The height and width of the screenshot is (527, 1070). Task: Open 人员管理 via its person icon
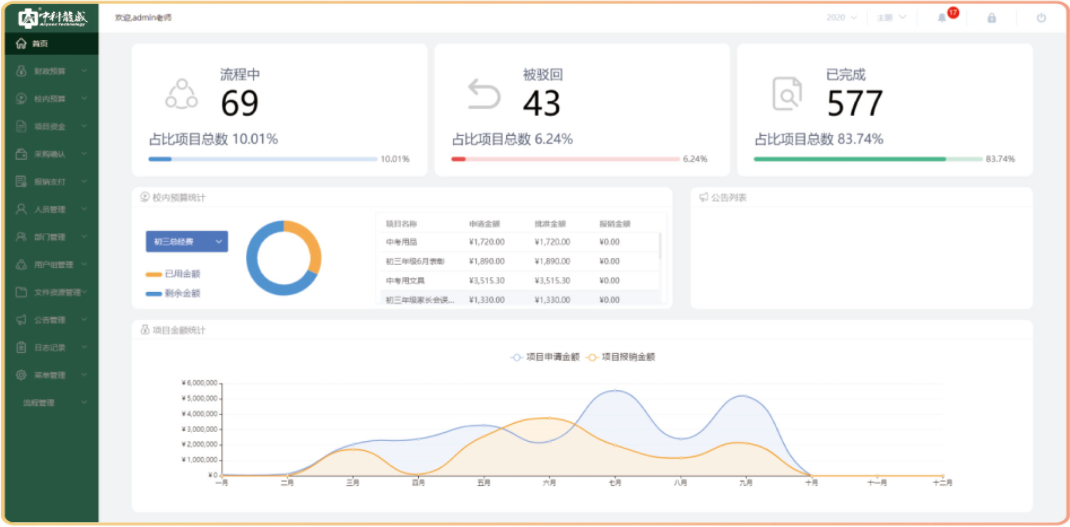click(x=22, y=210)
